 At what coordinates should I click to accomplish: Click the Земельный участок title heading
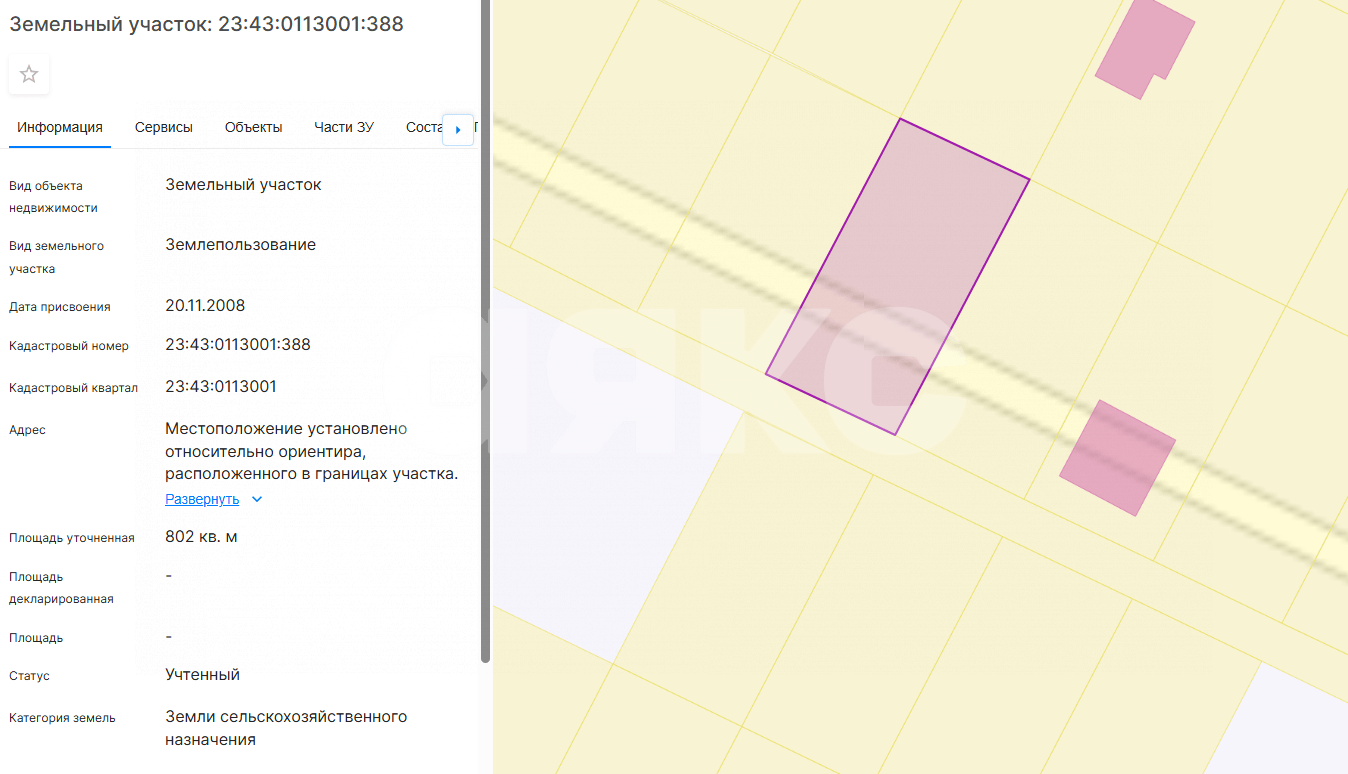[206, 24]
